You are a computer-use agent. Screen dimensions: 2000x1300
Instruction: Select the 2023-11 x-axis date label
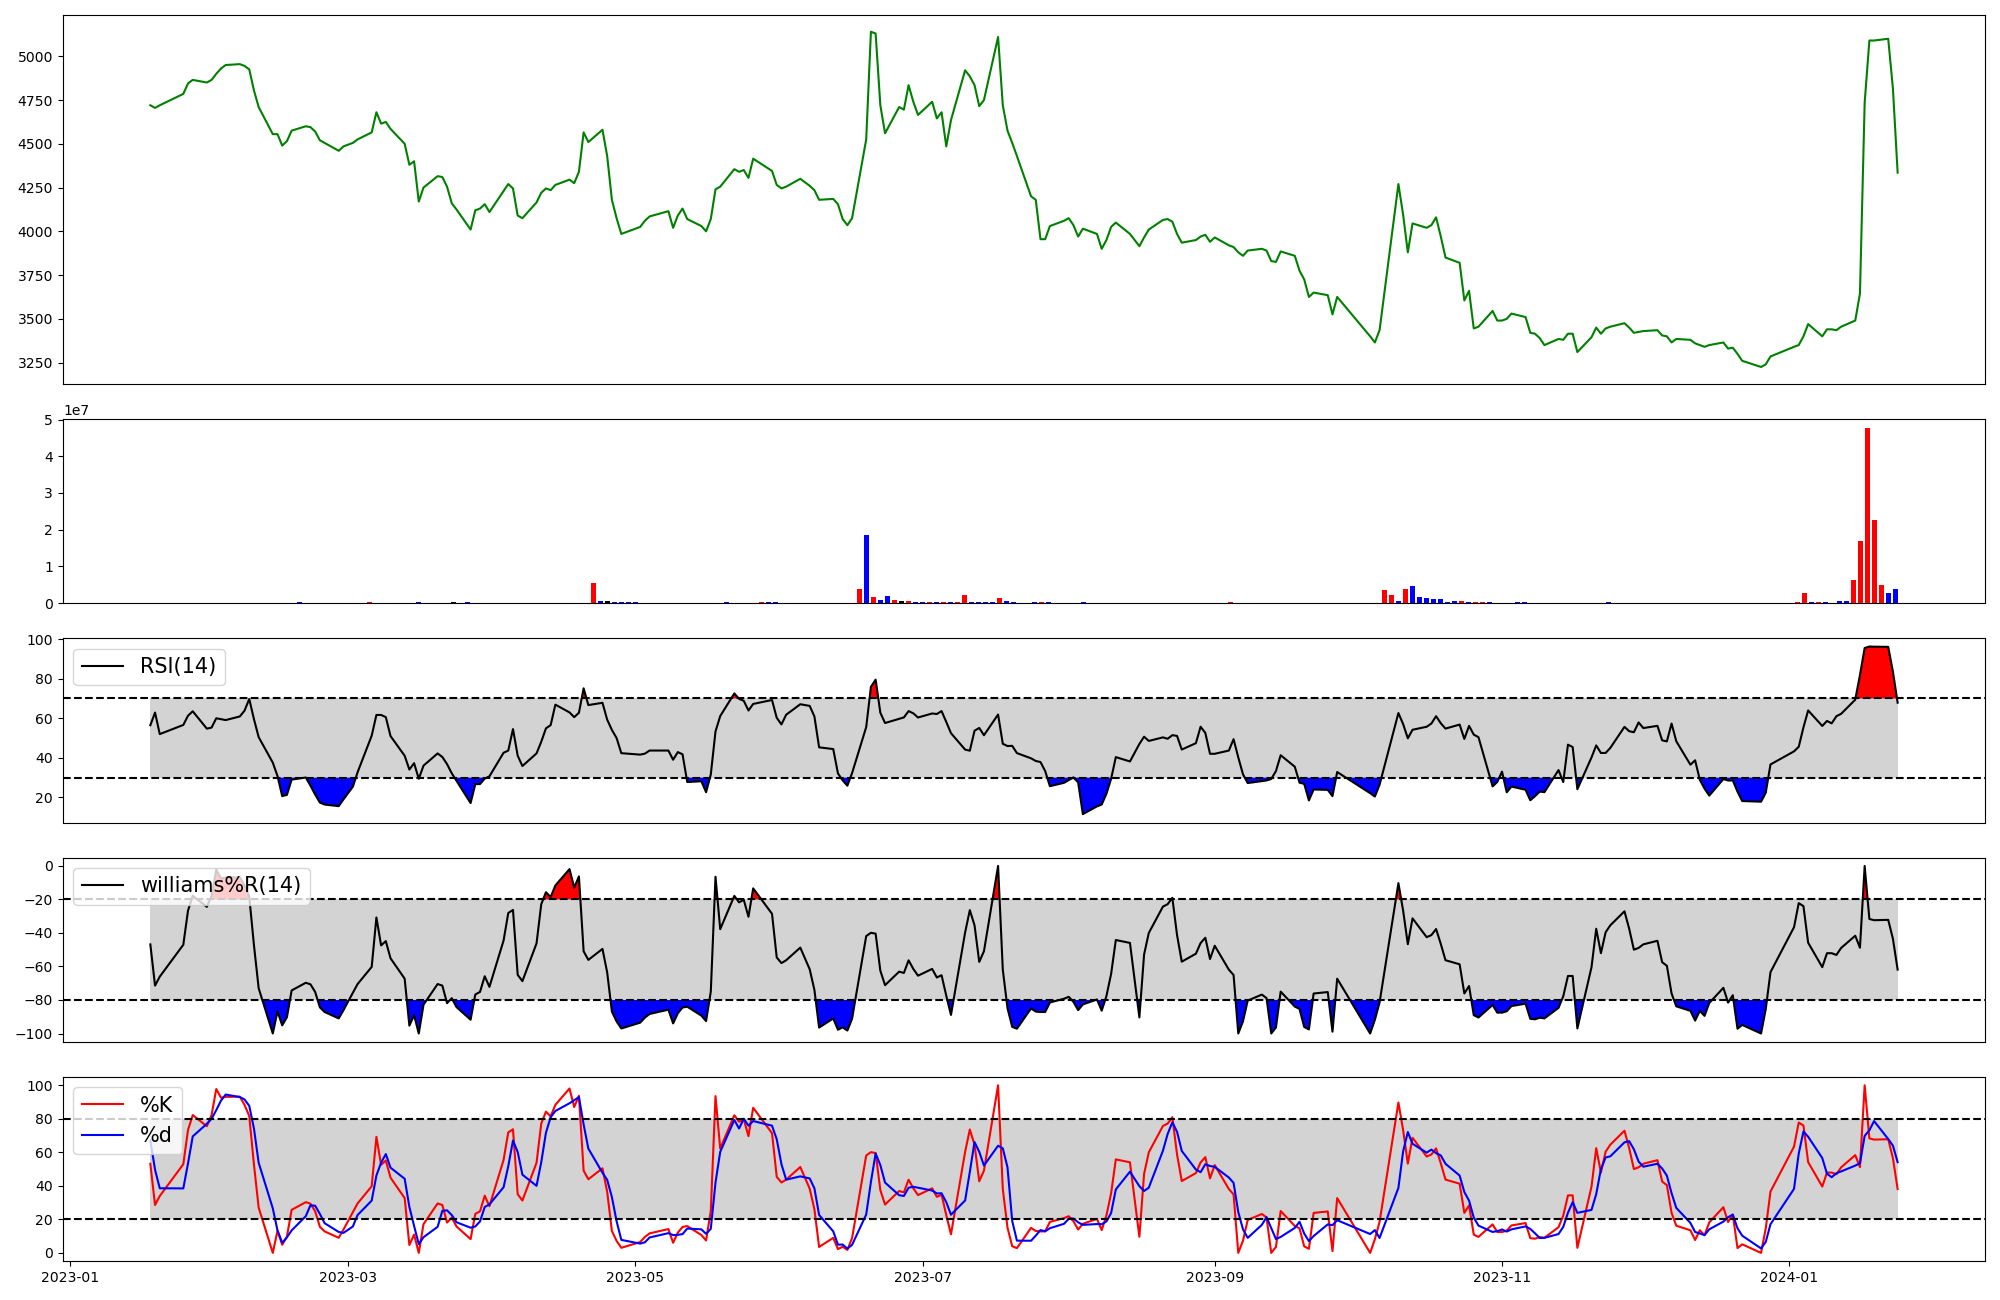pyautogui.click(x=1502, y=1276)
